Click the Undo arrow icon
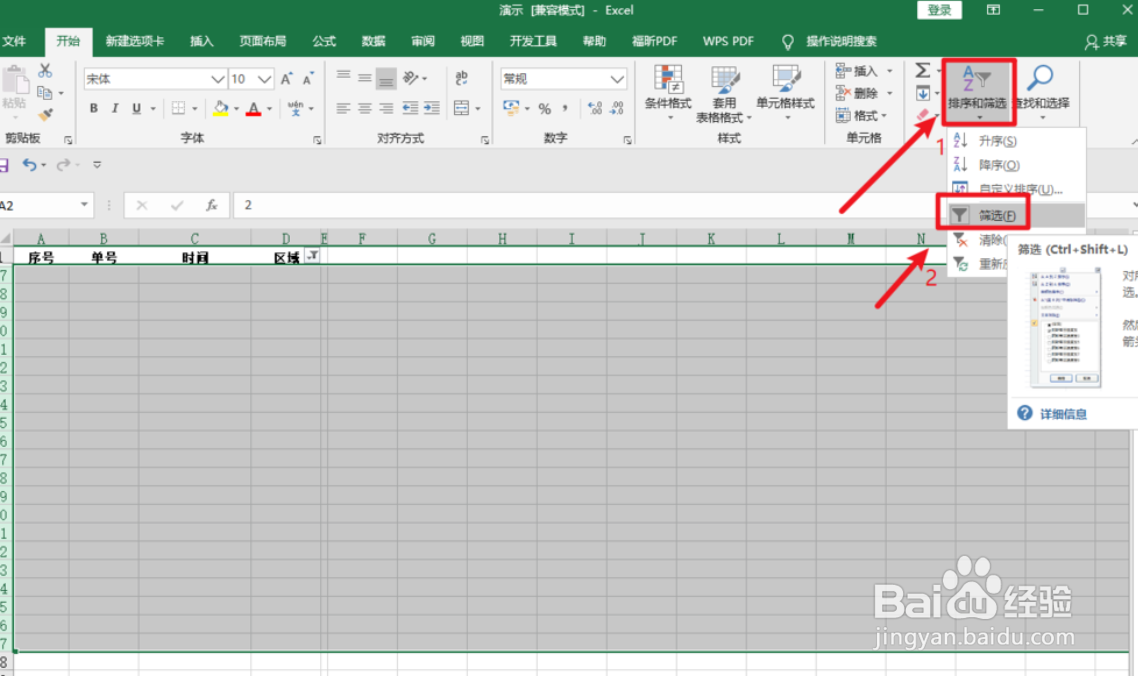This screenshot has width=1138, height=676. (29, 165)
